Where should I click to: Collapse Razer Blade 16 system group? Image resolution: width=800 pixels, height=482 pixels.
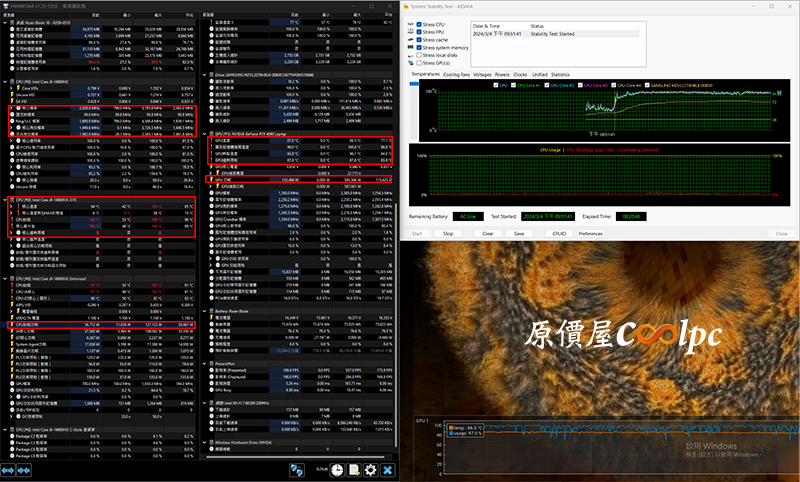click(x=5, y=22)
